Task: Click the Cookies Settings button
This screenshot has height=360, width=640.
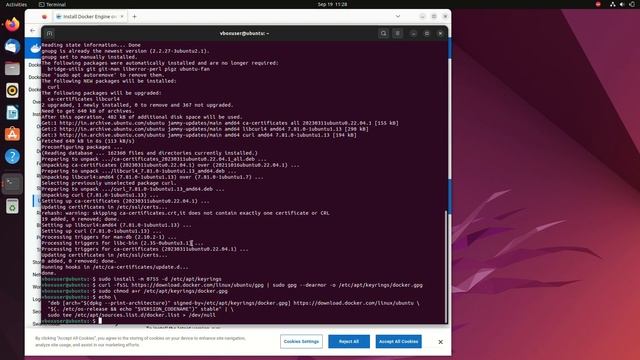Action: [301, 342]
